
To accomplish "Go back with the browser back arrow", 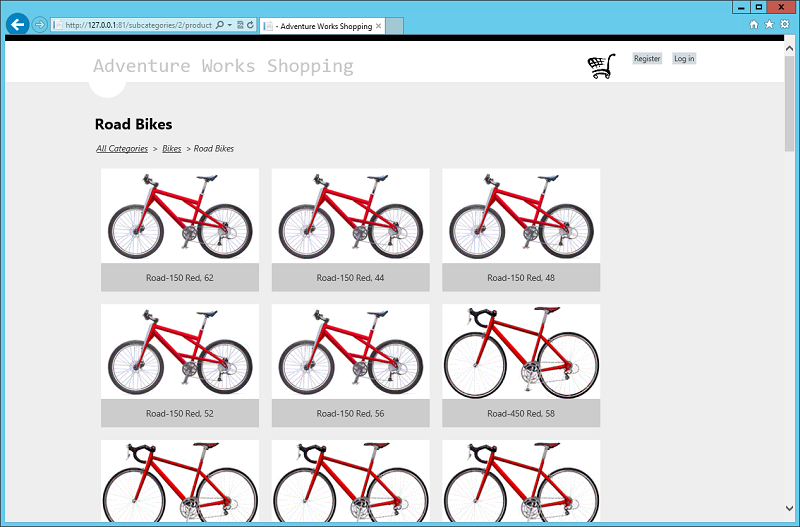I will click(x=17, y=24).
